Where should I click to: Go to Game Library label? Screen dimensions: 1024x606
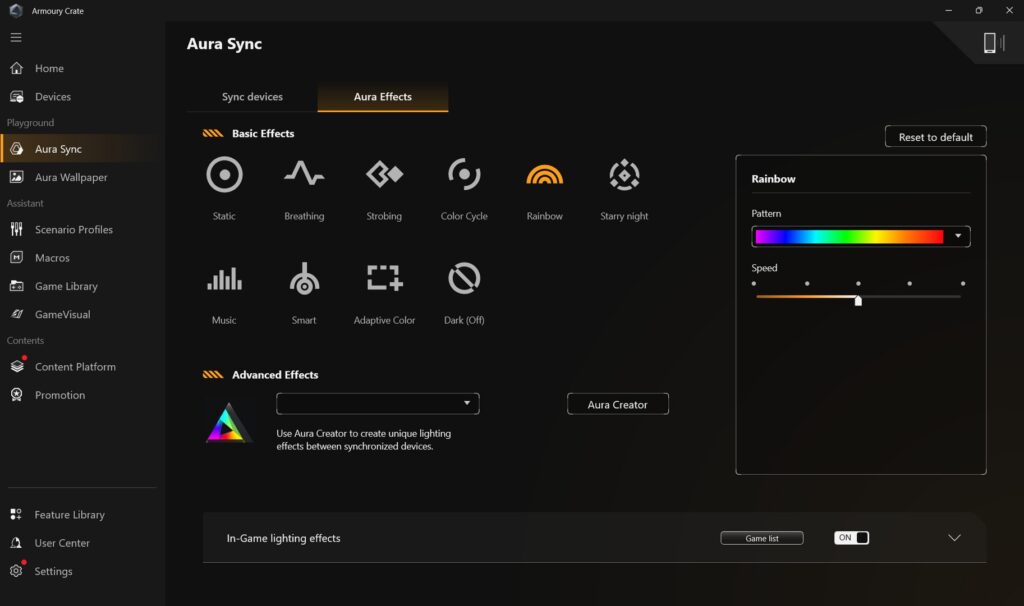[x=66, y=286]
